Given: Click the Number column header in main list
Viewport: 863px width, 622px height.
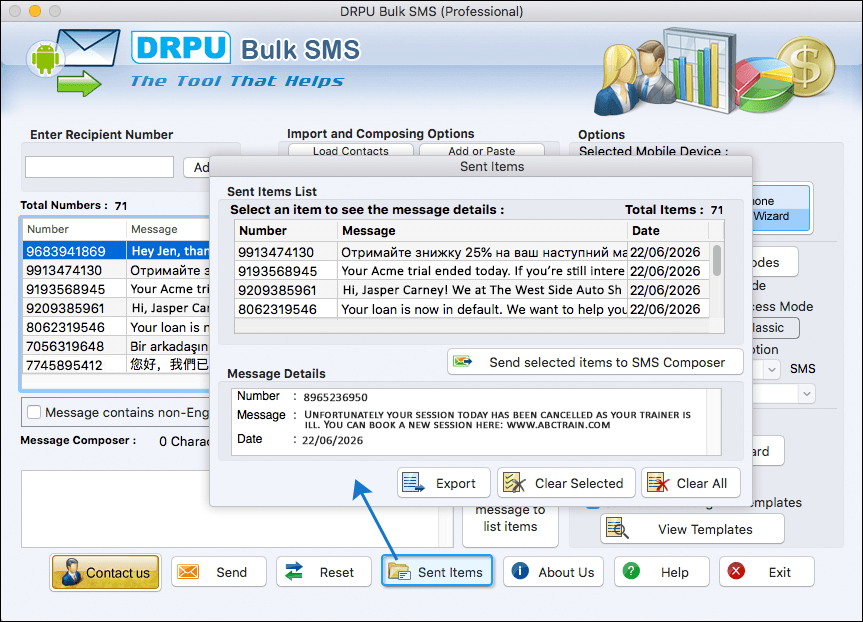Looking at the screenshot, I should (x=74, y=229).
